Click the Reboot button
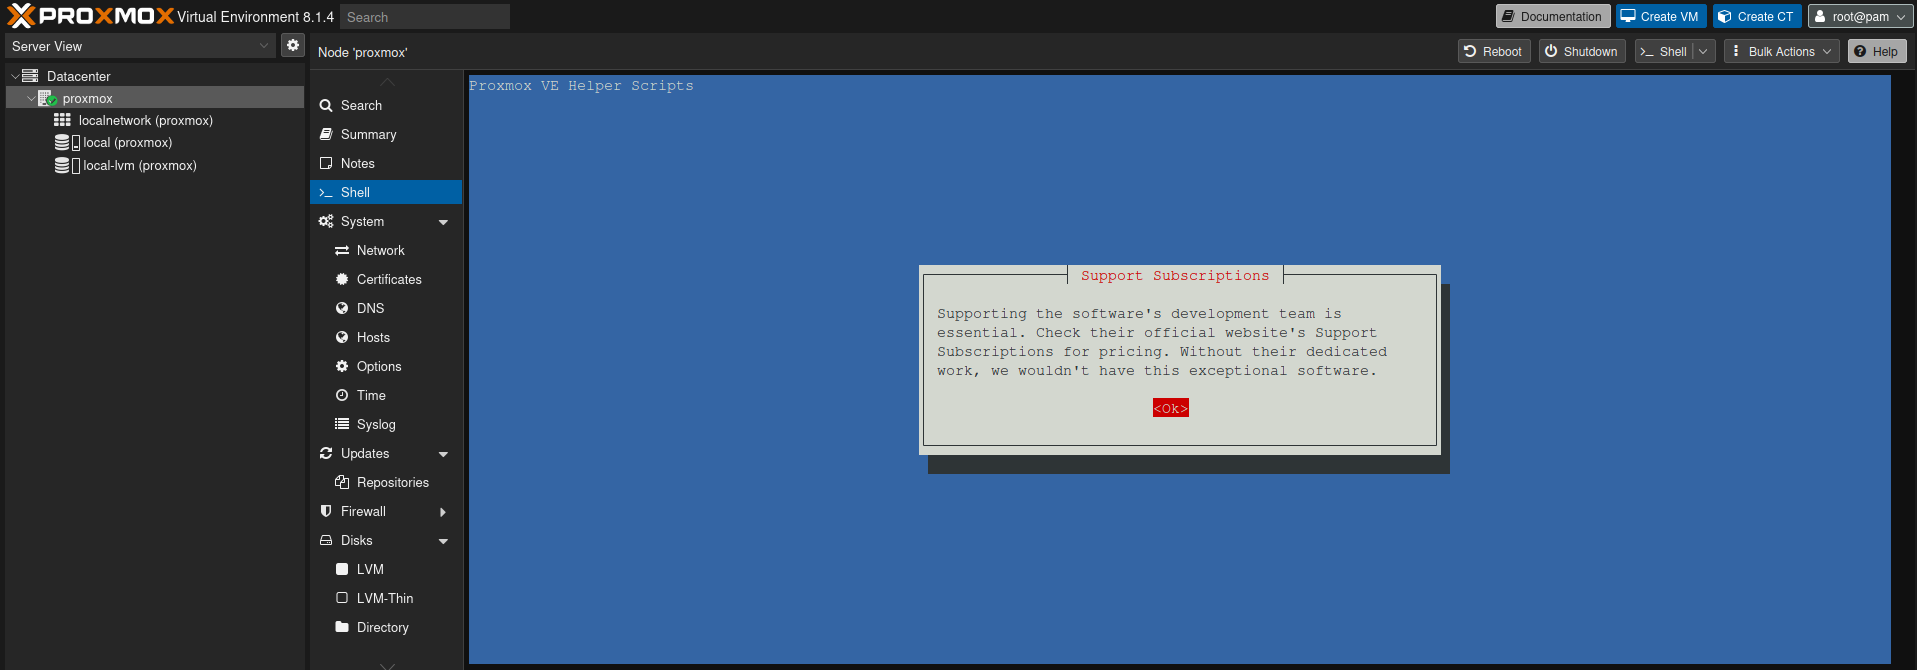1917x670 pixels. pyautogui.click(x=1494, y=52)
